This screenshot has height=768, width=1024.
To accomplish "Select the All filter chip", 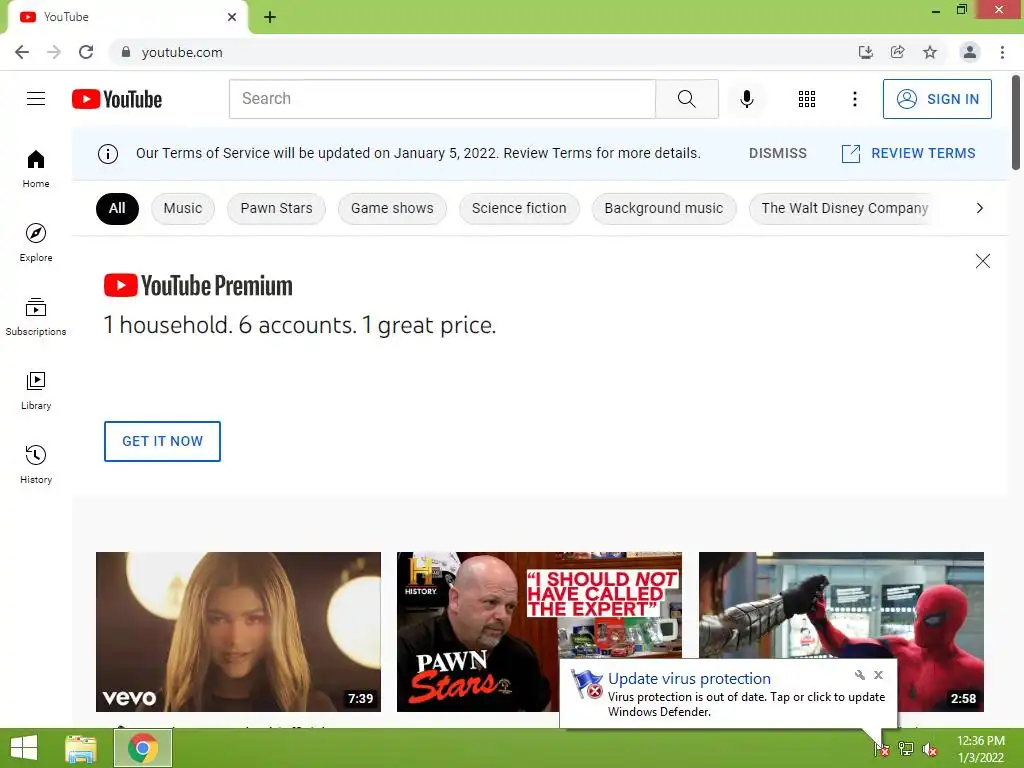I will point(117,208).
